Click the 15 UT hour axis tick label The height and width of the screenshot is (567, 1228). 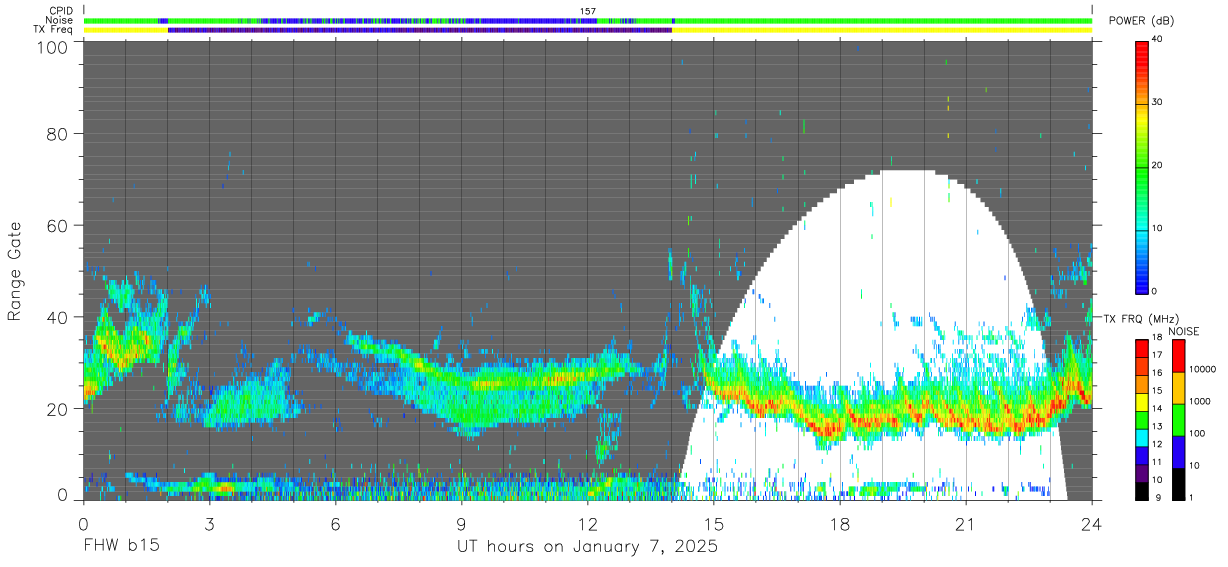(x=713, y=524)
